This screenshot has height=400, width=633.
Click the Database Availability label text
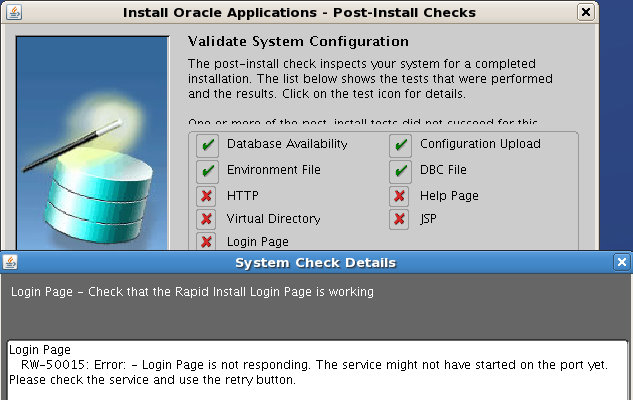click(x=287, y=144)
